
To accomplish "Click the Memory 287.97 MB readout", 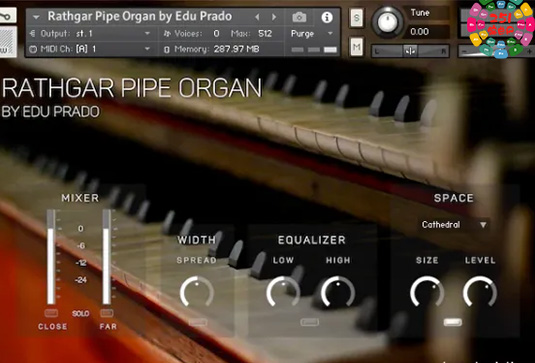I will [x=236, y=49].
